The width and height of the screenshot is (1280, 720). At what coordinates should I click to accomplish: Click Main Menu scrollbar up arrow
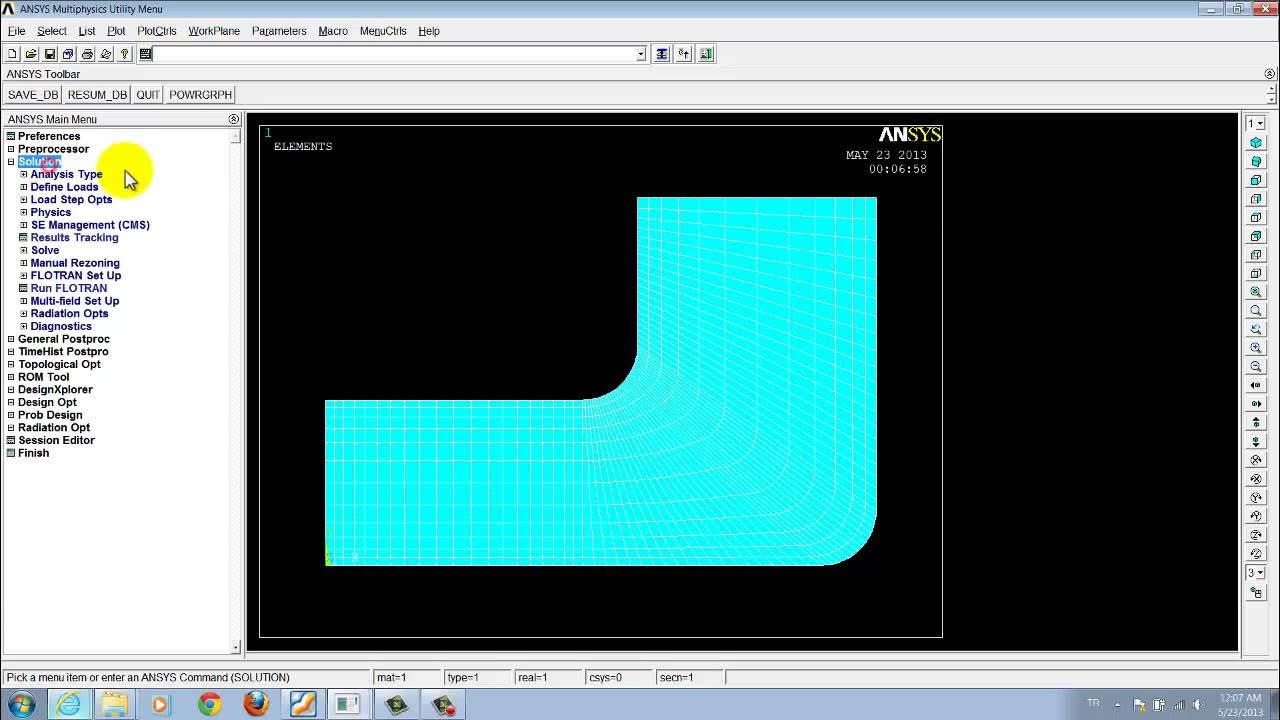click(236, 134)
